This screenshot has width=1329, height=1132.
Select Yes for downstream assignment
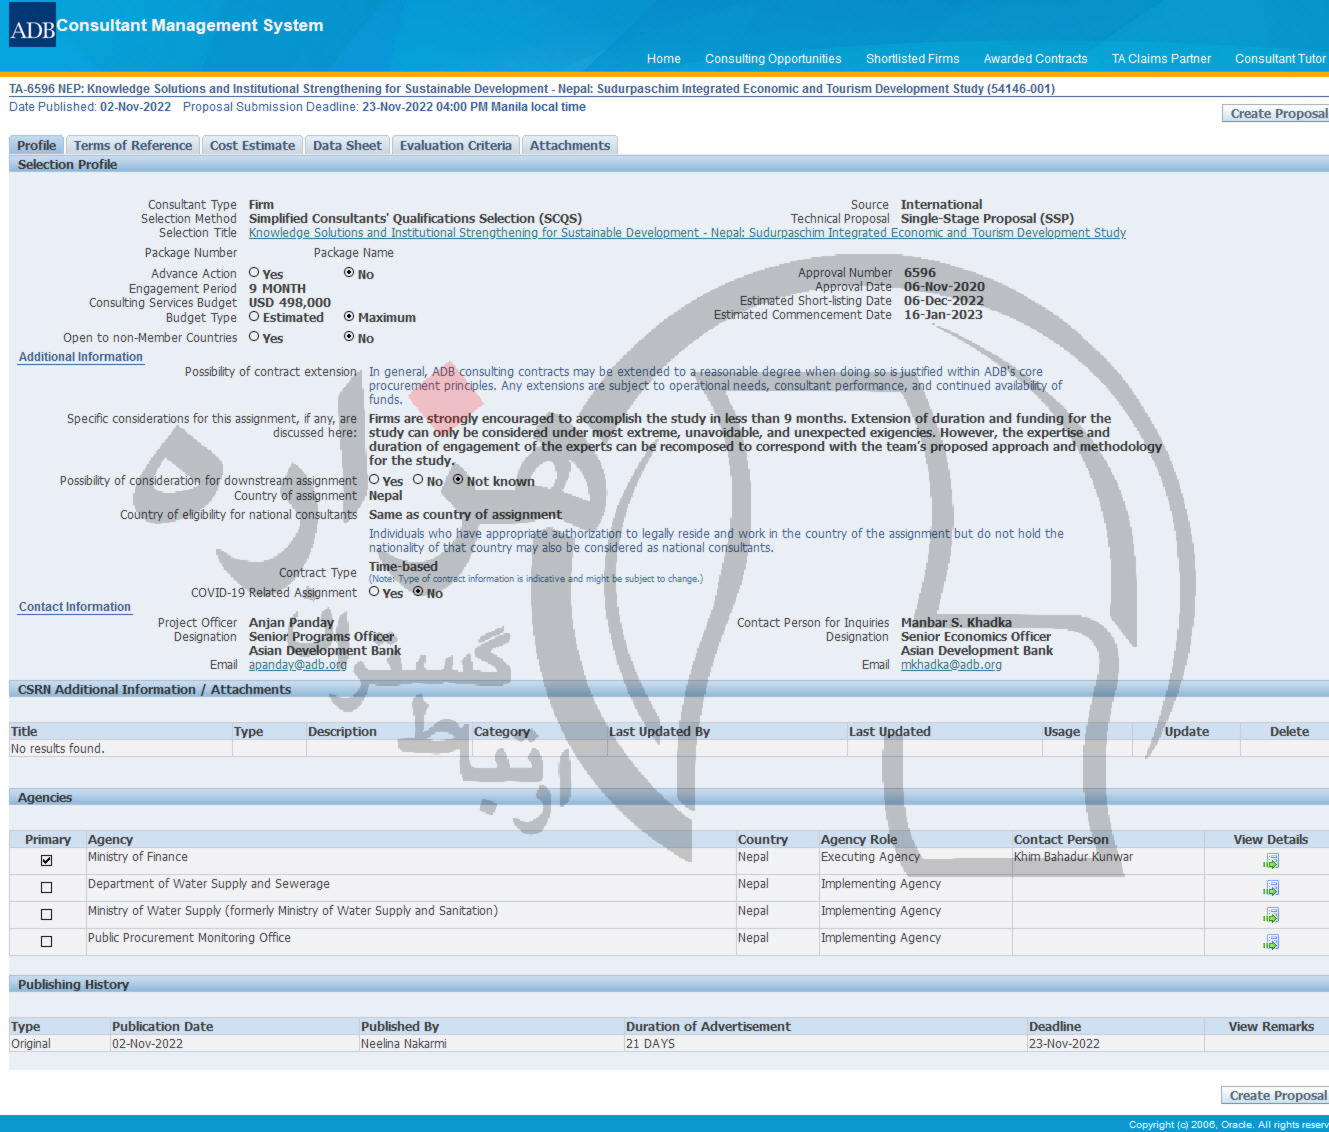(x=374, y=479)
